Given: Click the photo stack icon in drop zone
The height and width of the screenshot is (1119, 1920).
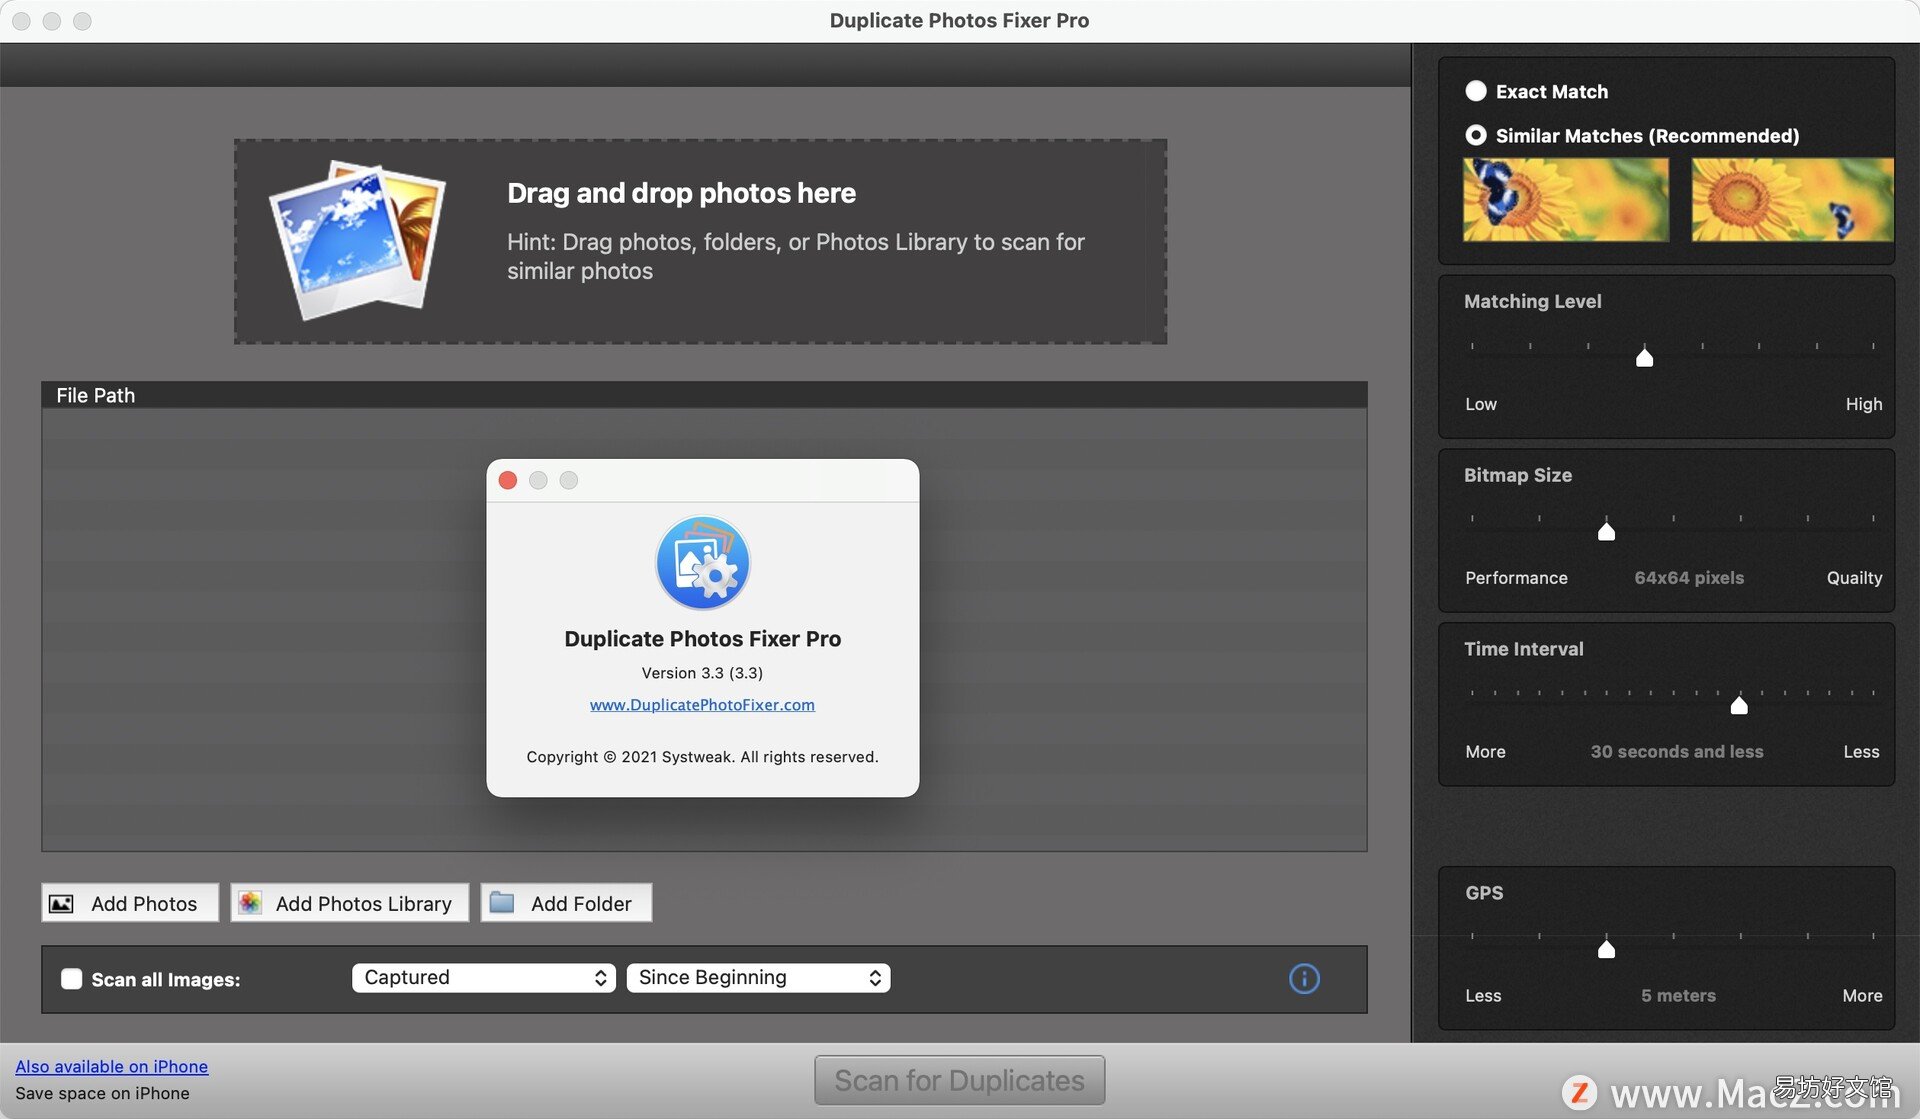Looking at the screenshot, I should pyautogui.click(x=357, y=240).
